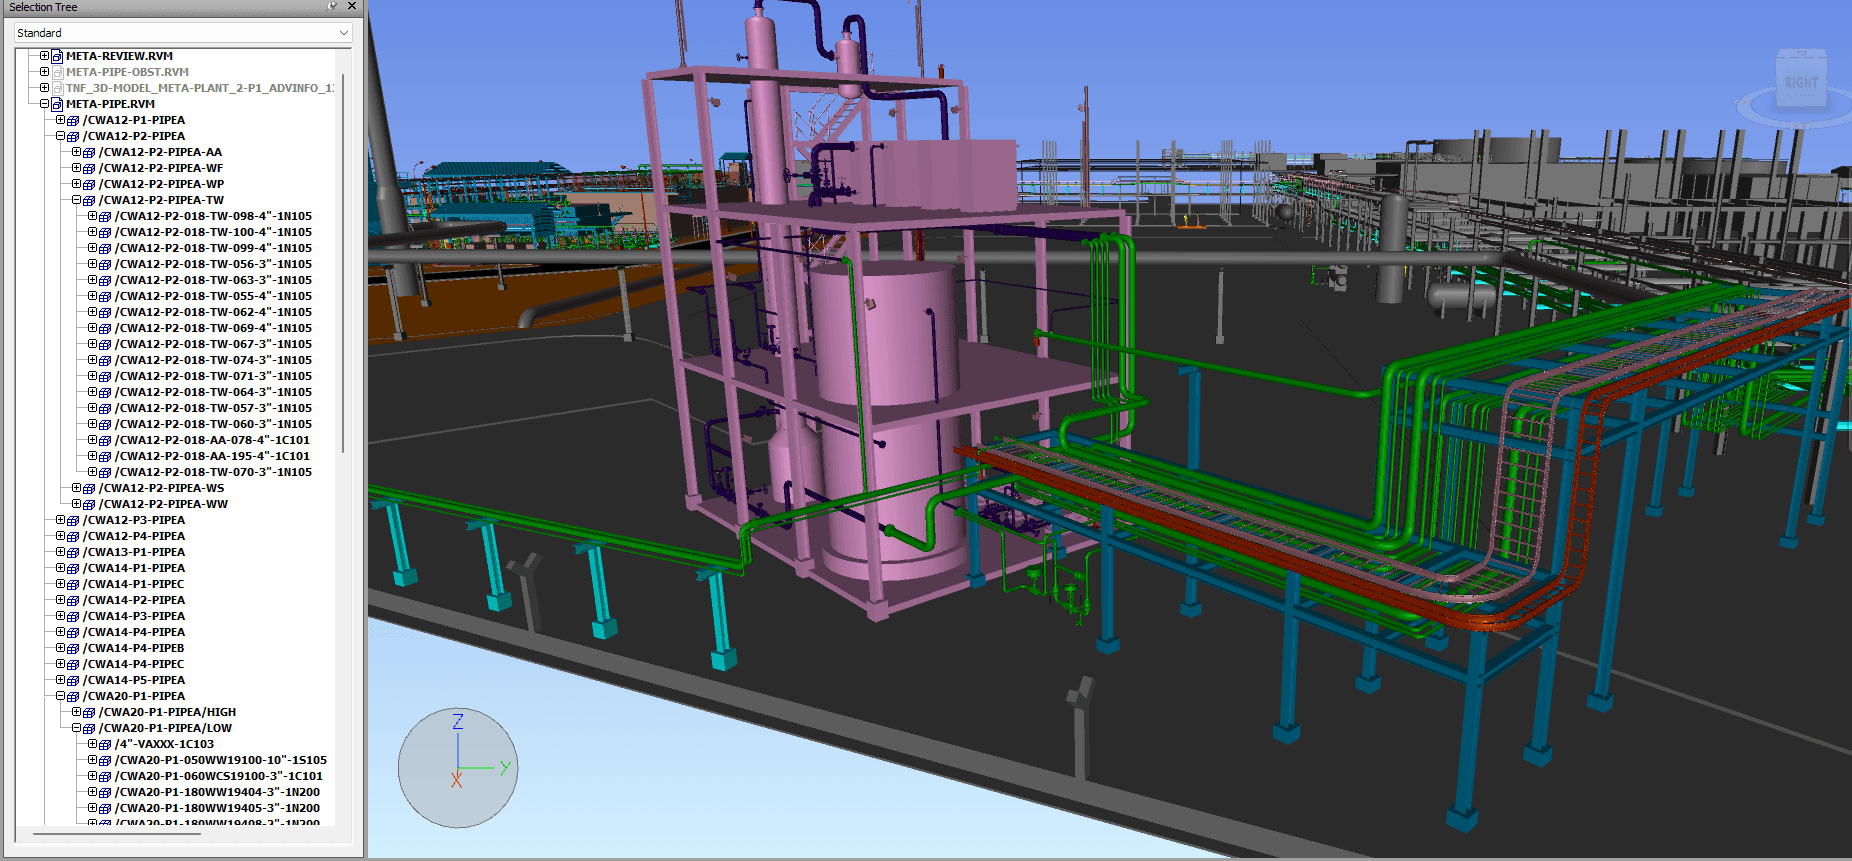
Task: Toggle auto-hide pin of Selection Tree
Action: [x=332, y=6]
